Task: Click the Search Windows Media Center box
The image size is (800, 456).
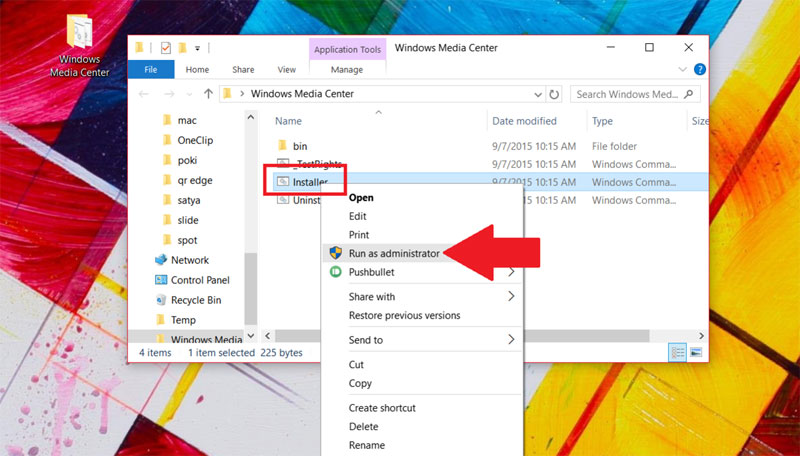Action: (x=635, y=94)
